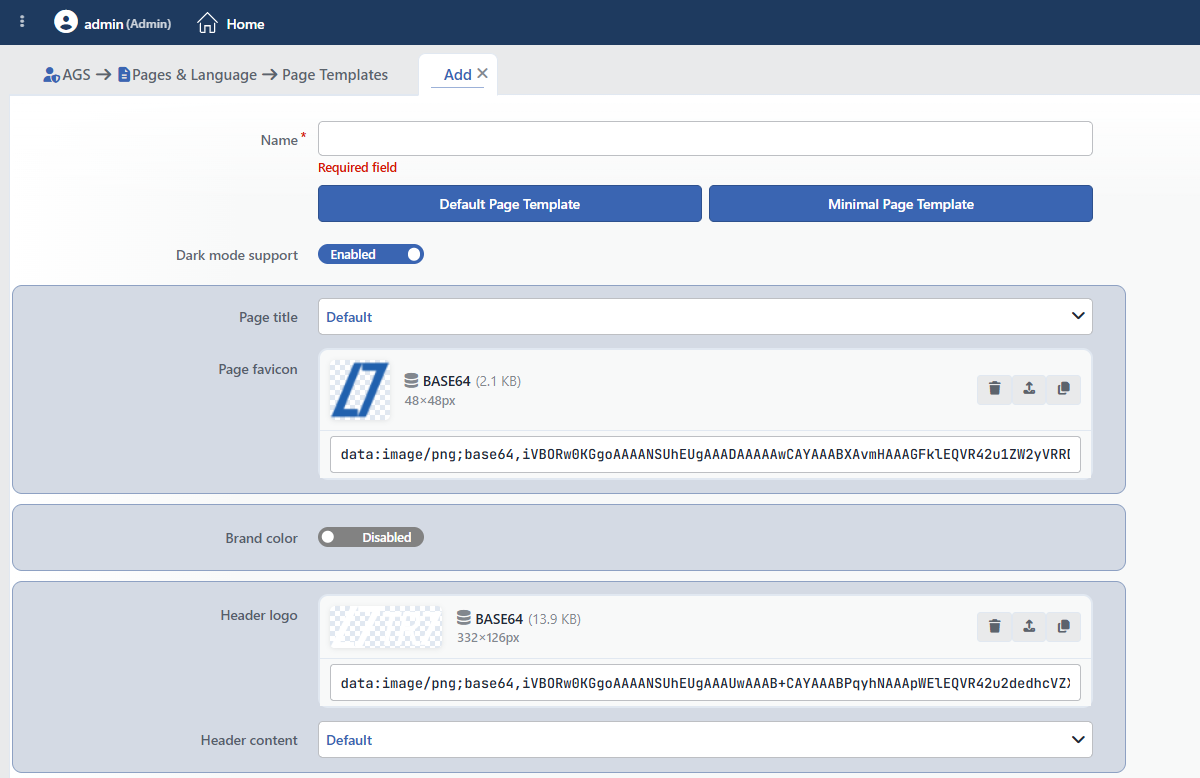This screenshot has width=1200, height=778.
Task: Open the Page title dropdown
Action: pyautogui.click(x=705, y=317)
